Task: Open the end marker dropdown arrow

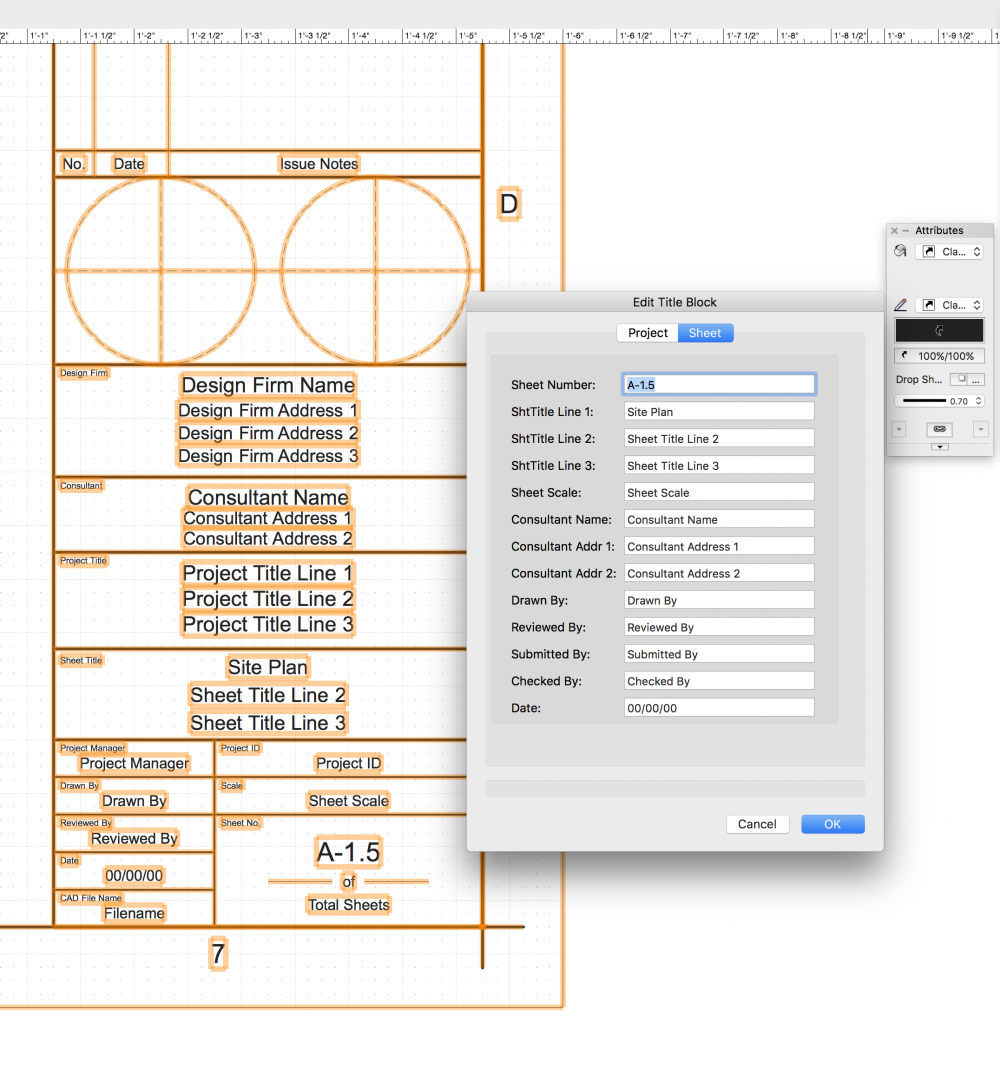Action: tap(980, 429)
